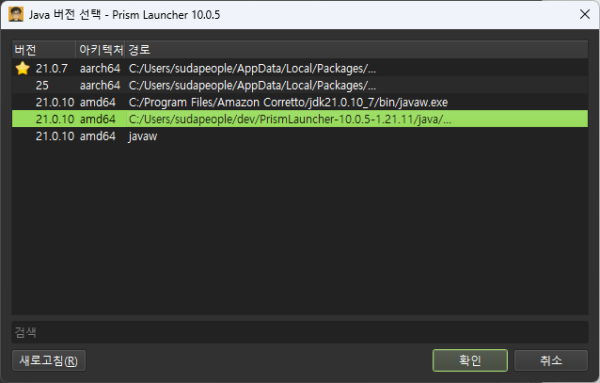Click 21.0.10 in the javaw row
This screenshot has height=383, width=600.
[55, 136]
